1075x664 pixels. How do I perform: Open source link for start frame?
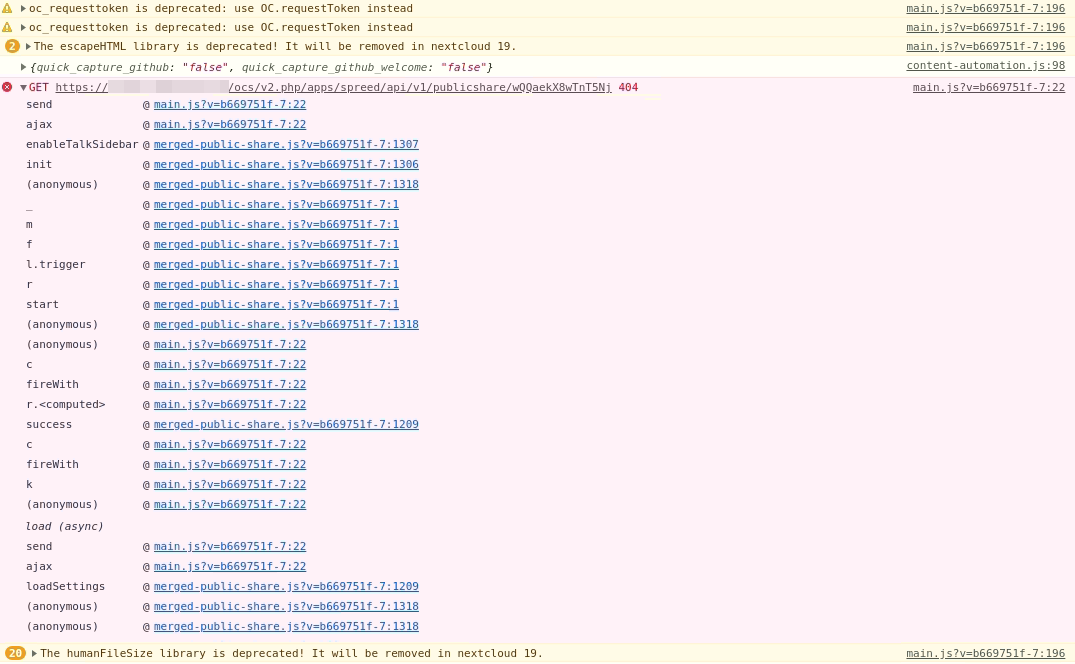click(276, 304)
